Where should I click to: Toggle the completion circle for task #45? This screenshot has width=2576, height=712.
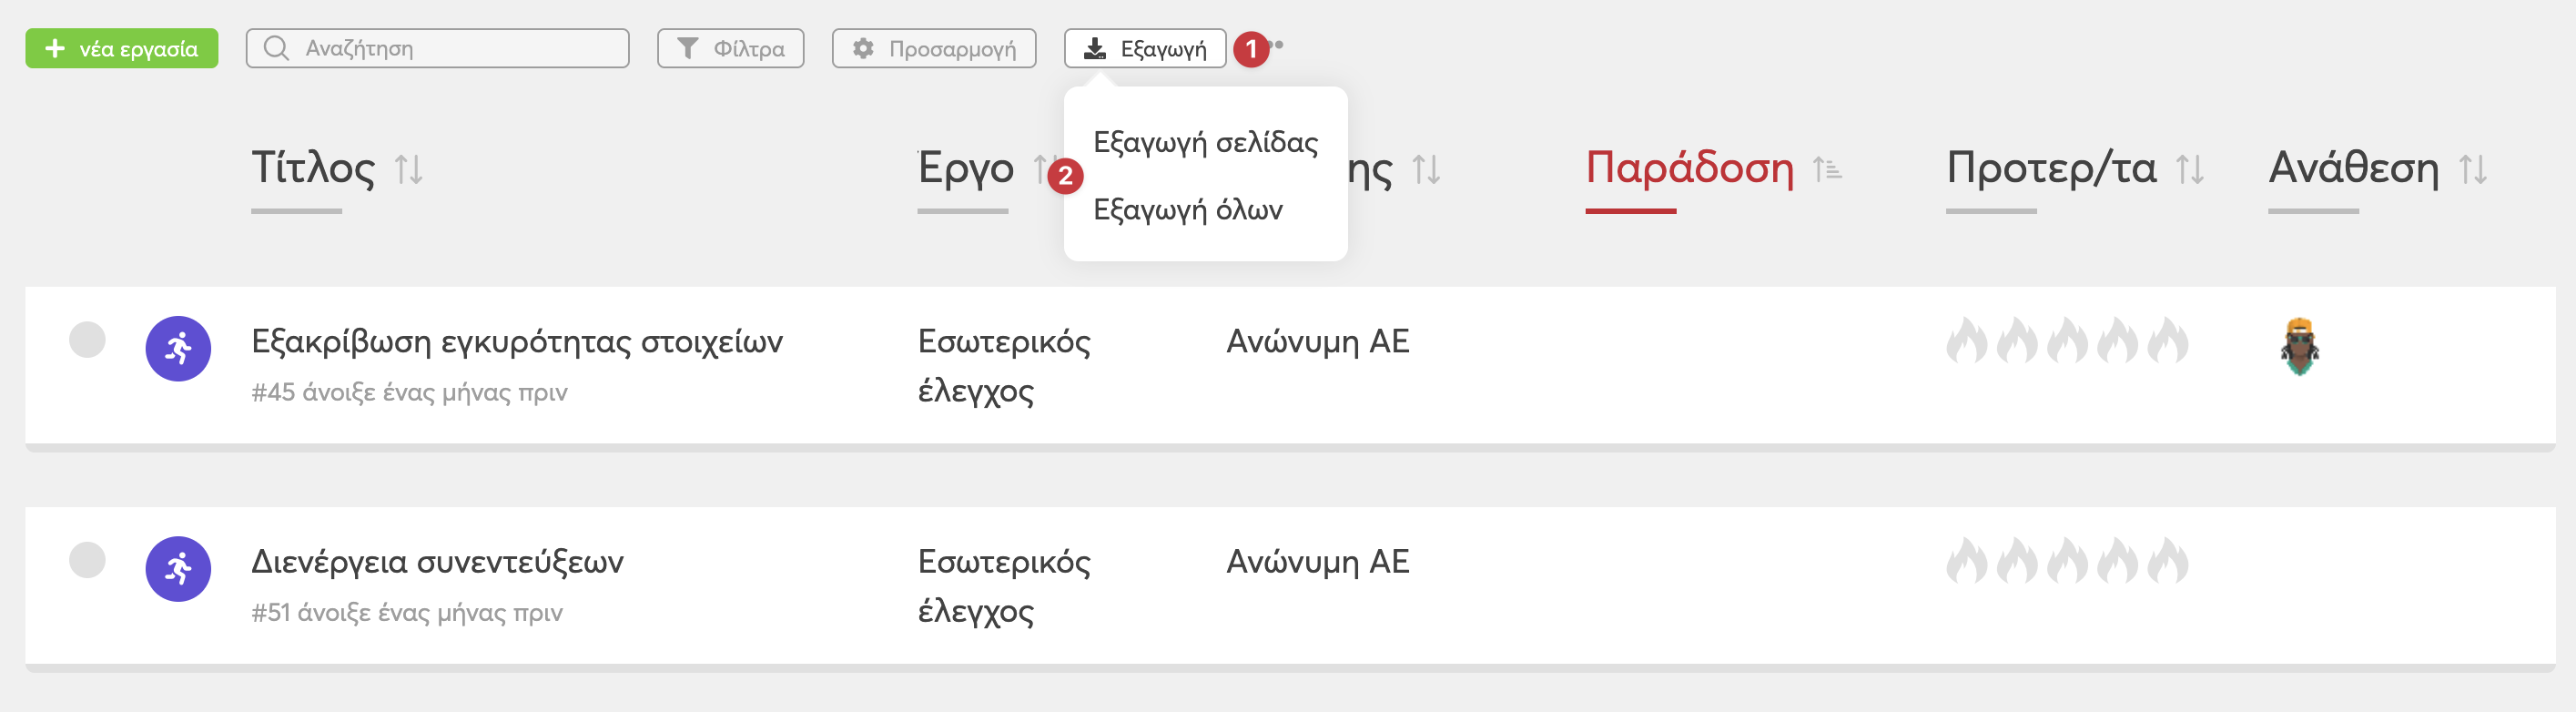click(x=87, y=340)
